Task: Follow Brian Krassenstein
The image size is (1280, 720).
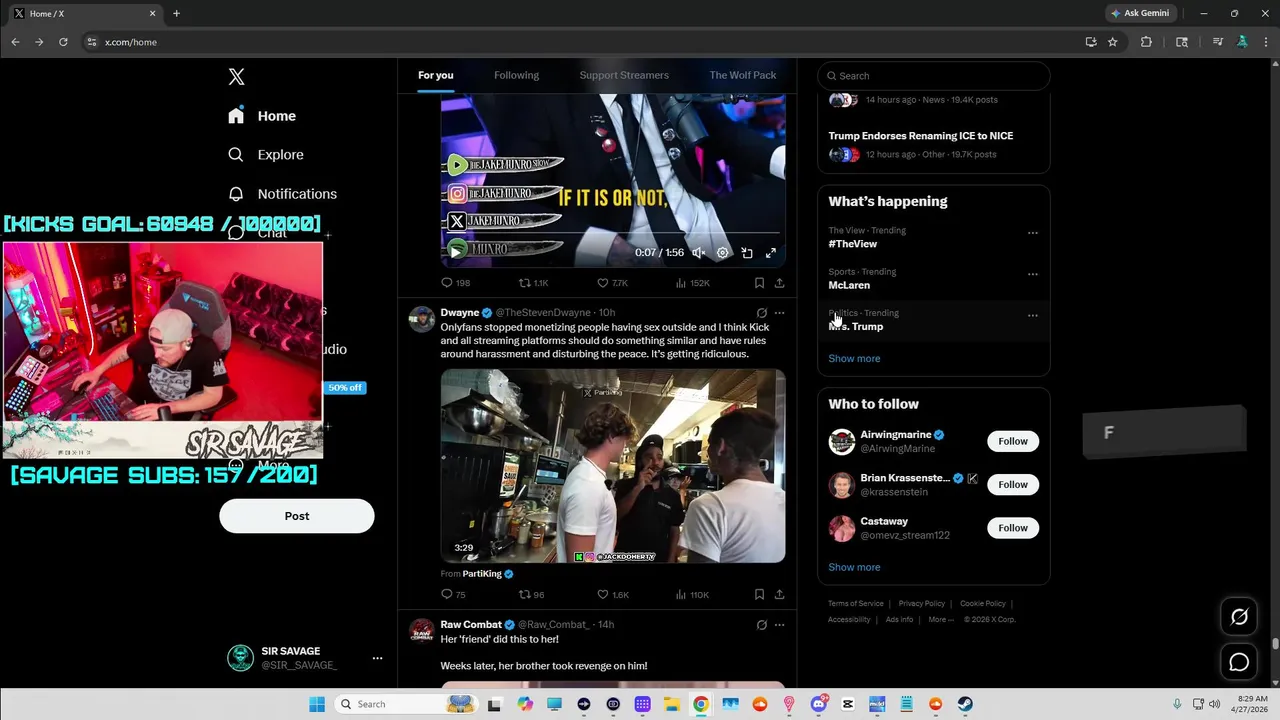Action: pos(1013,485)
